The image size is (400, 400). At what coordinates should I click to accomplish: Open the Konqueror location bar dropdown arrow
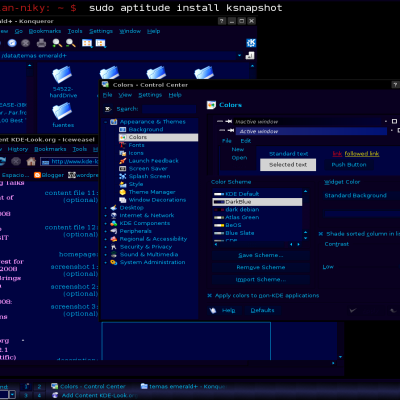pyautogui.click(x=239, y=56)
